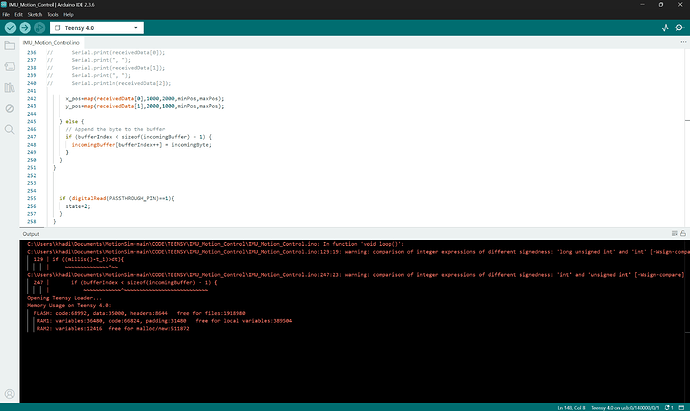The width and height of the screenshot is (690, 411).
Task: Toggle the Output panel scroll lock icon
Action: tap(683, 233)
